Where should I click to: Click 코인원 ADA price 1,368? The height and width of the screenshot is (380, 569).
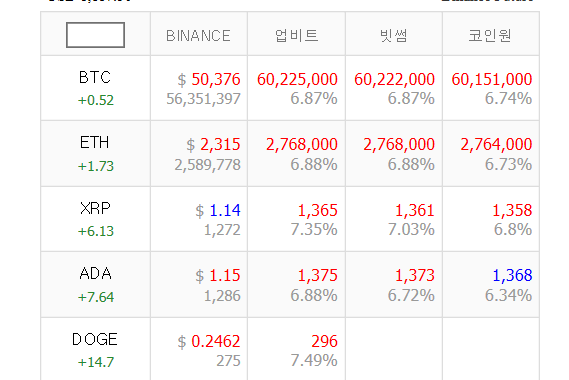click(512, 276)
